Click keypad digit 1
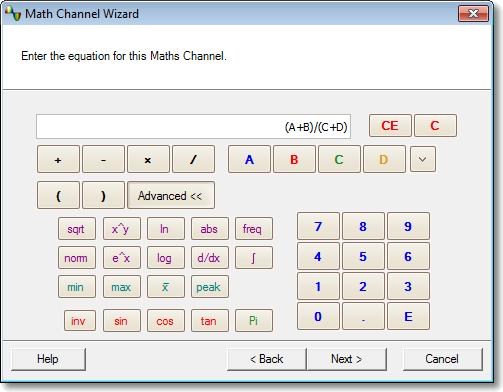Screen dimensions: 503x392 click(x=318, y=286)
